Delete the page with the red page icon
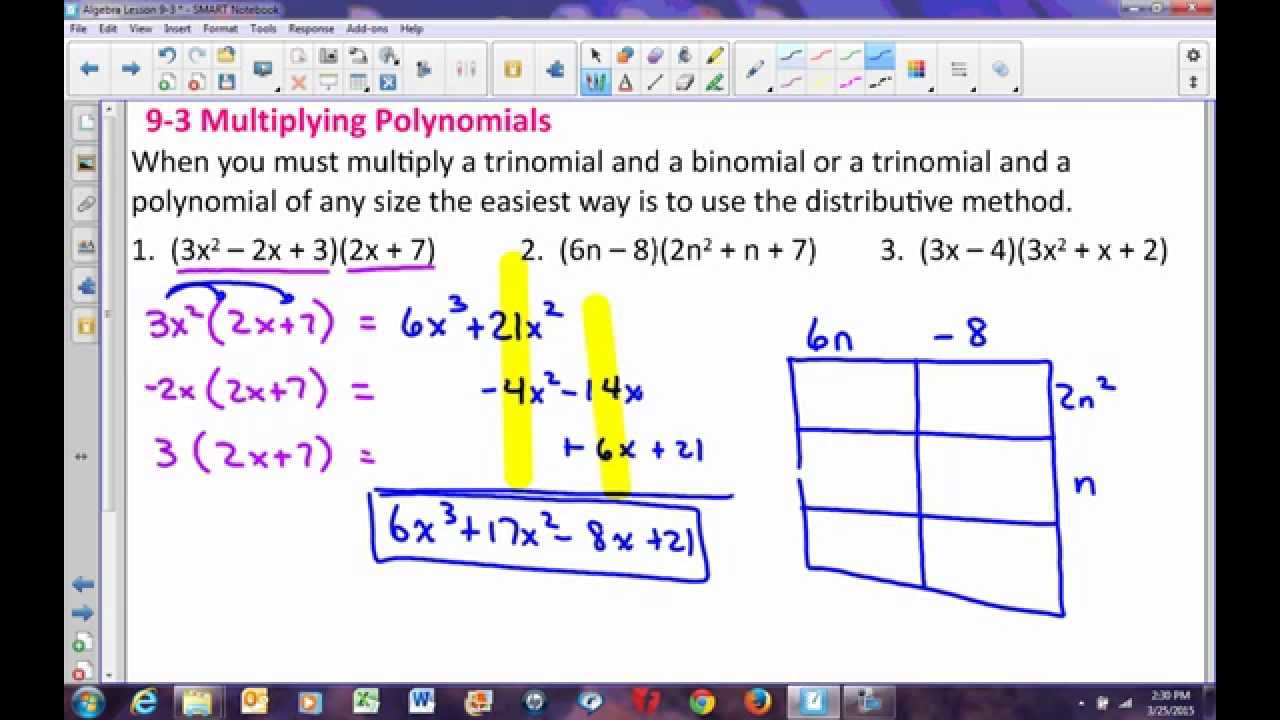Image resolution: width=1280 pixels, height=720 pixels. (197, 83)
